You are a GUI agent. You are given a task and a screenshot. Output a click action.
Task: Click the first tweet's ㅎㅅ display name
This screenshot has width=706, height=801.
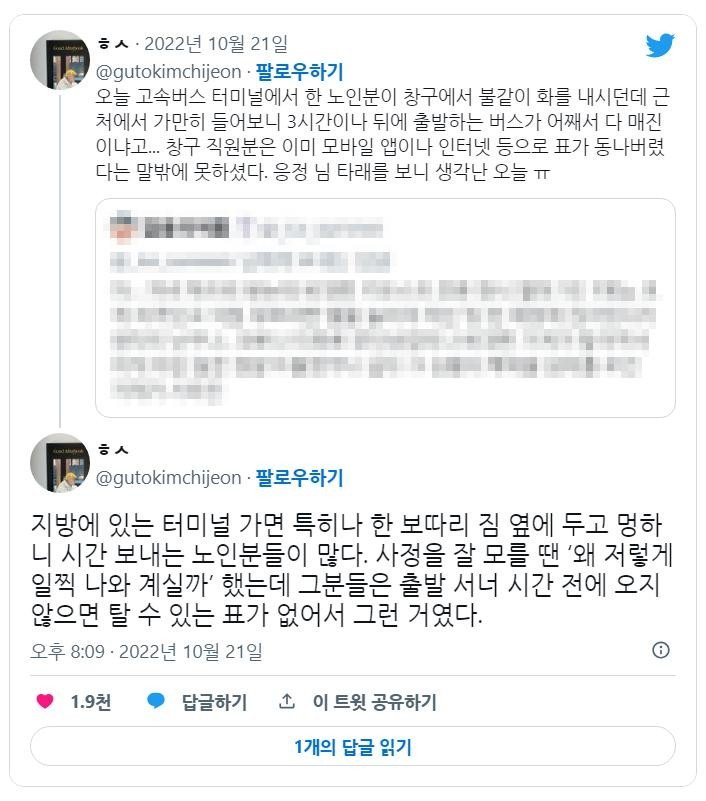coord(105,44)
